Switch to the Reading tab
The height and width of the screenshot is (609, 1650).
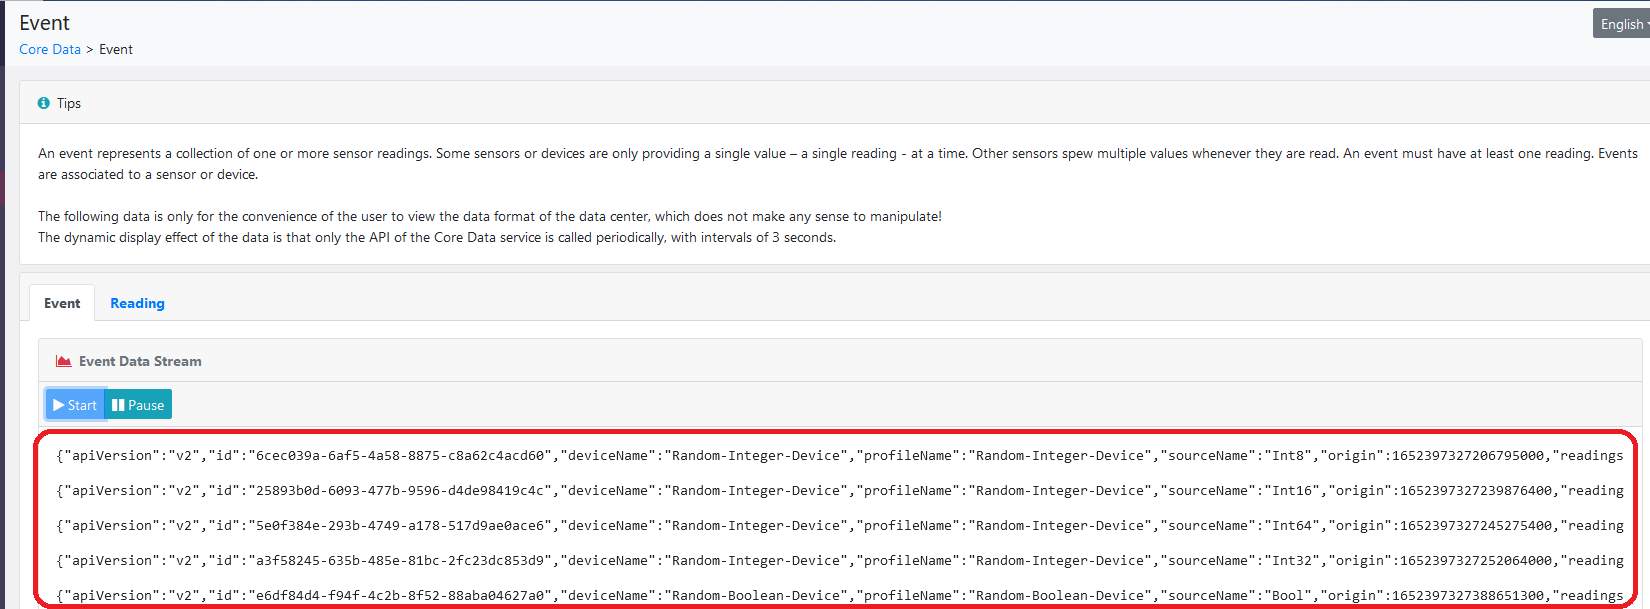[137, 303]
